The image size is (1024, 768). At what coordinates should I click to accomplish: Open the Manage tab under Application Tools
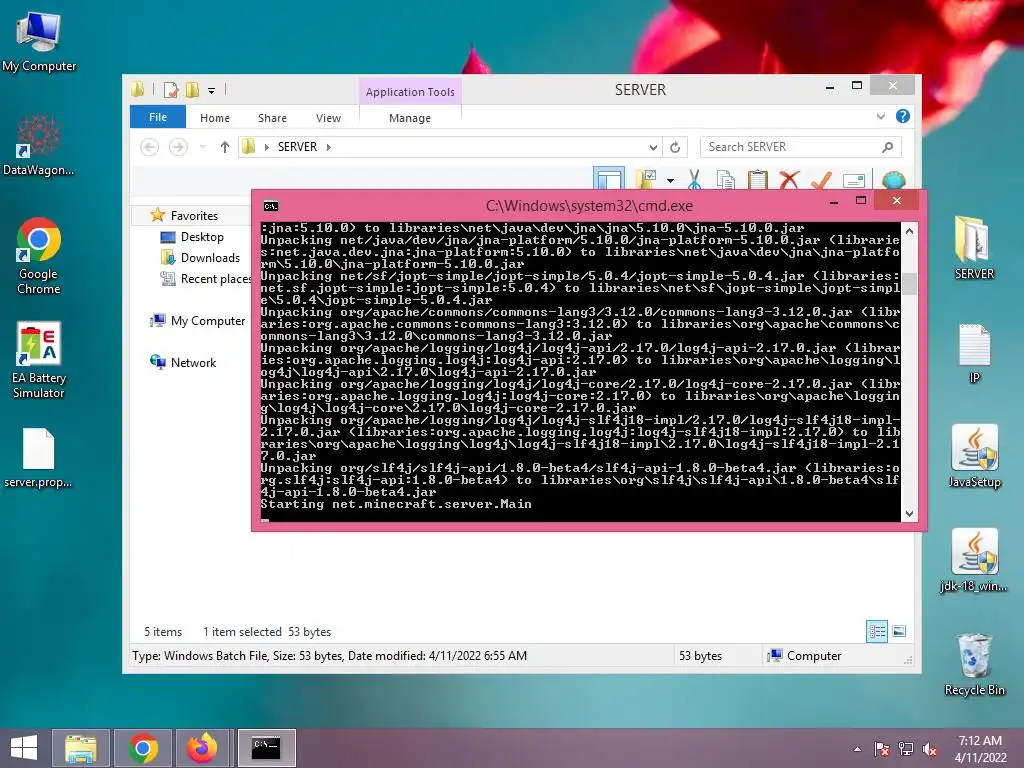click(x=409, y=118)
